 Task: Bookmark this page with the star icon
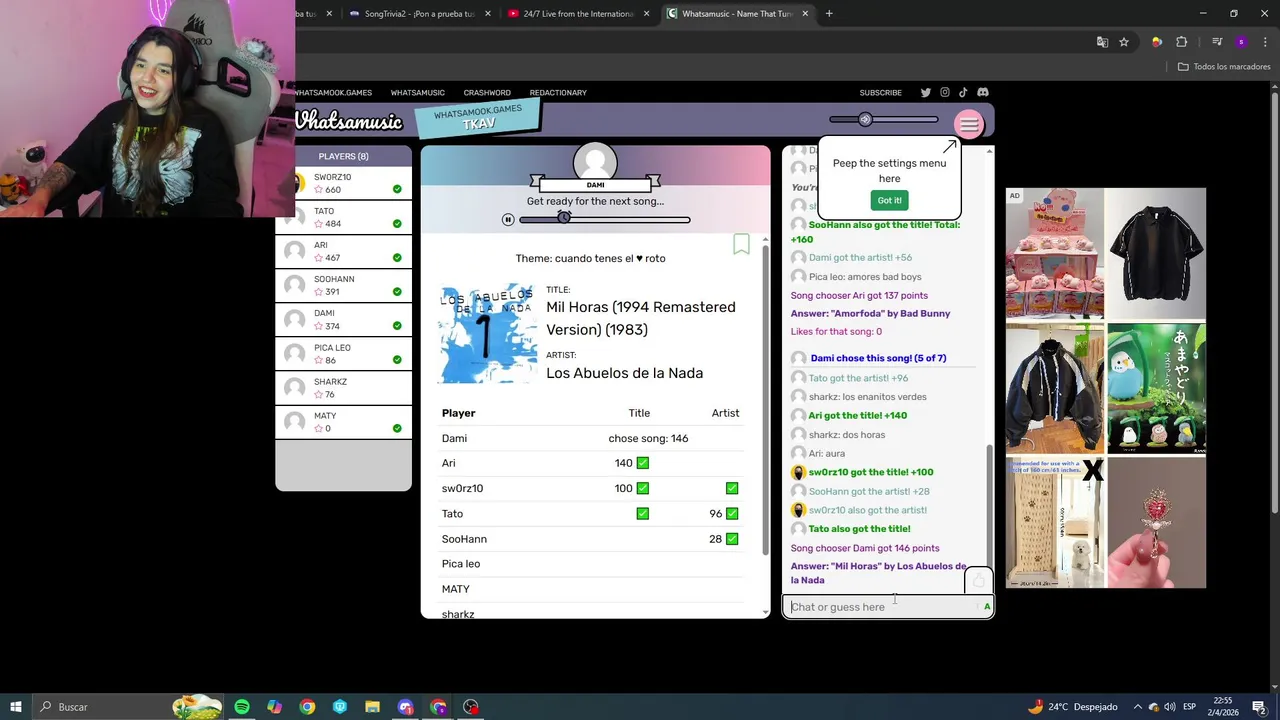point(1124,42)
